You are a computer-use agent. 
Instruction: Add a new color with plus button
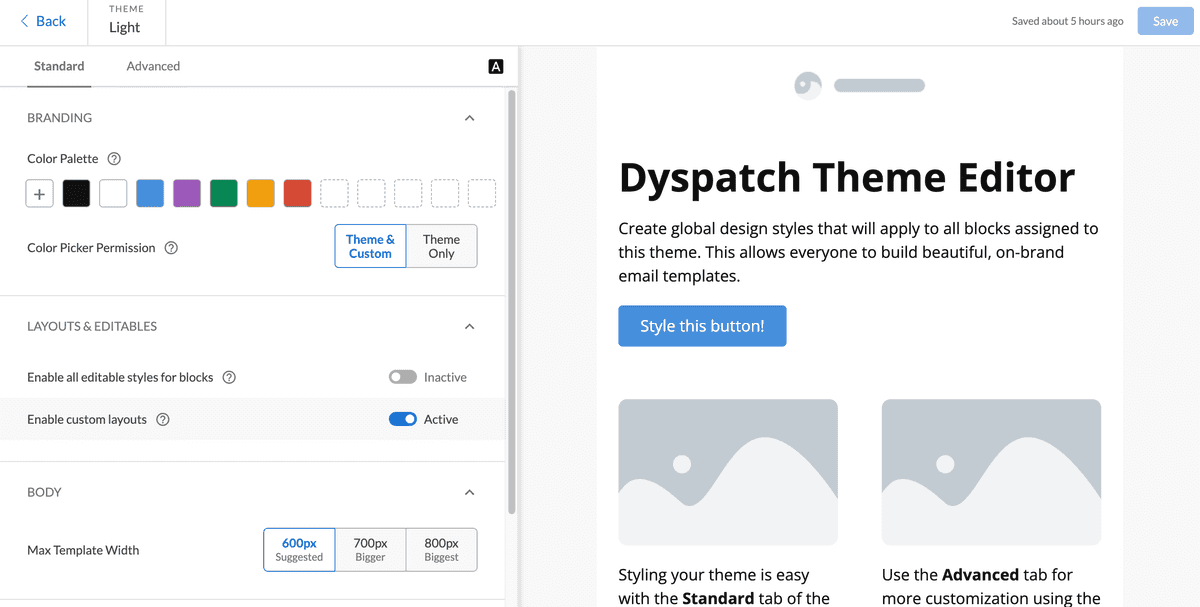39,194
